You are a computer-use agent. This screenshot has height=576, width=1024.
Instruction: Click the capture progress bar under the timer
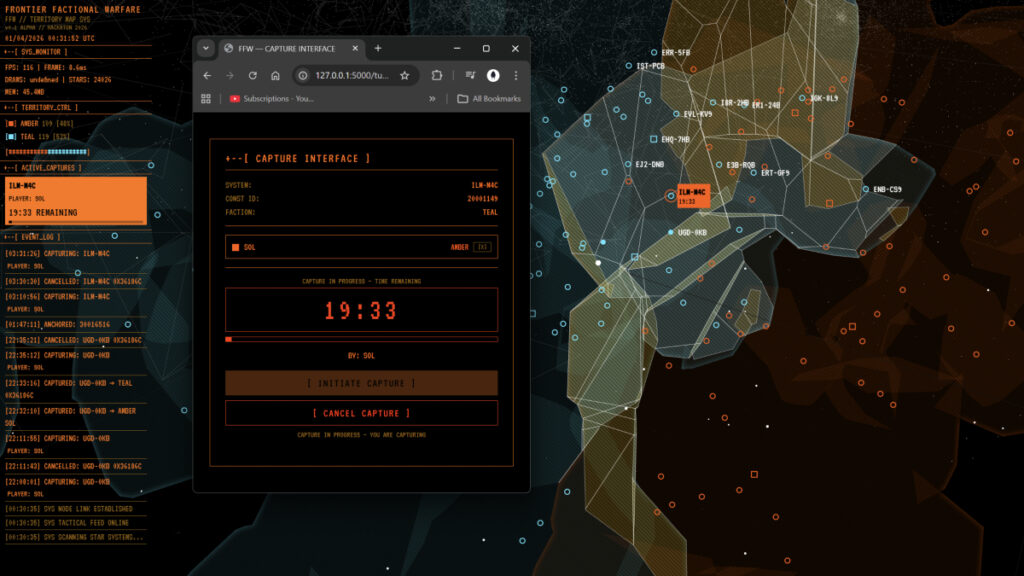coord(361,340)
